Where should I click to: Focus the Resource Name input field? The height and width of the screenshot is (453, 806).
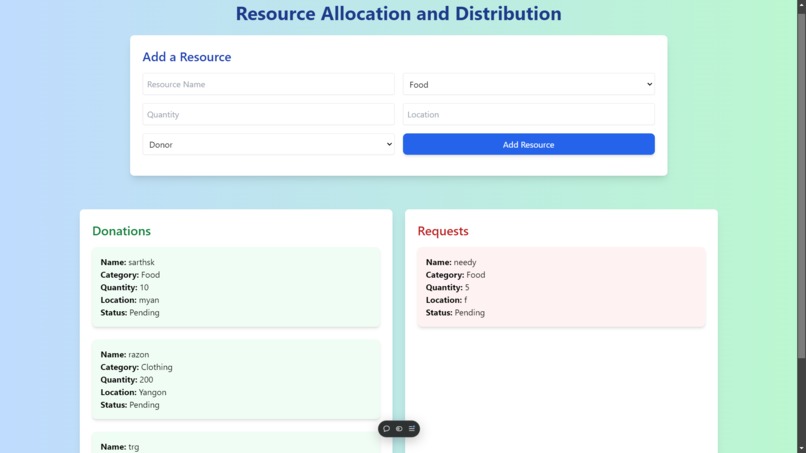tap(268, 84)
